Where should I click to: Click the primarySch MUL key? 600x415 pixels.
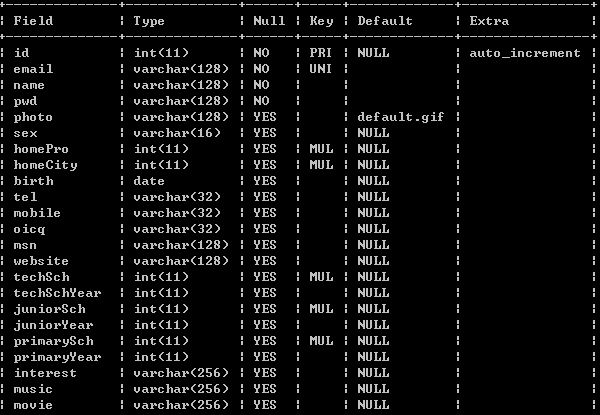pyautogui.click(x=321, y=341)
